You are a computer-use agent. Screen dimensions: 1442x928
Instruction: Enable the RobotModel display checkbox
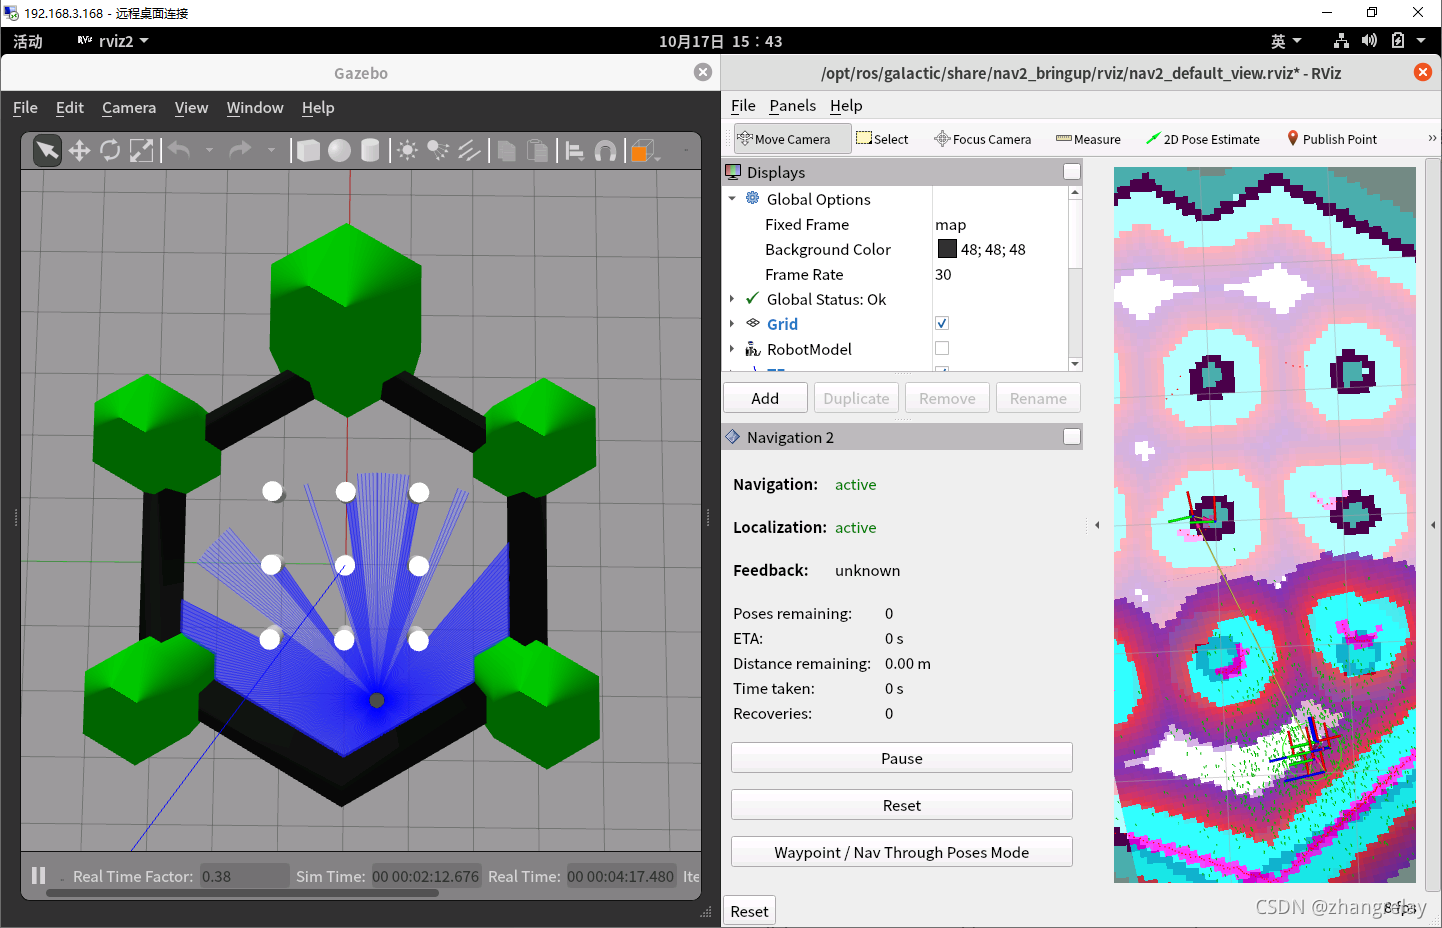tap(942, 348)
